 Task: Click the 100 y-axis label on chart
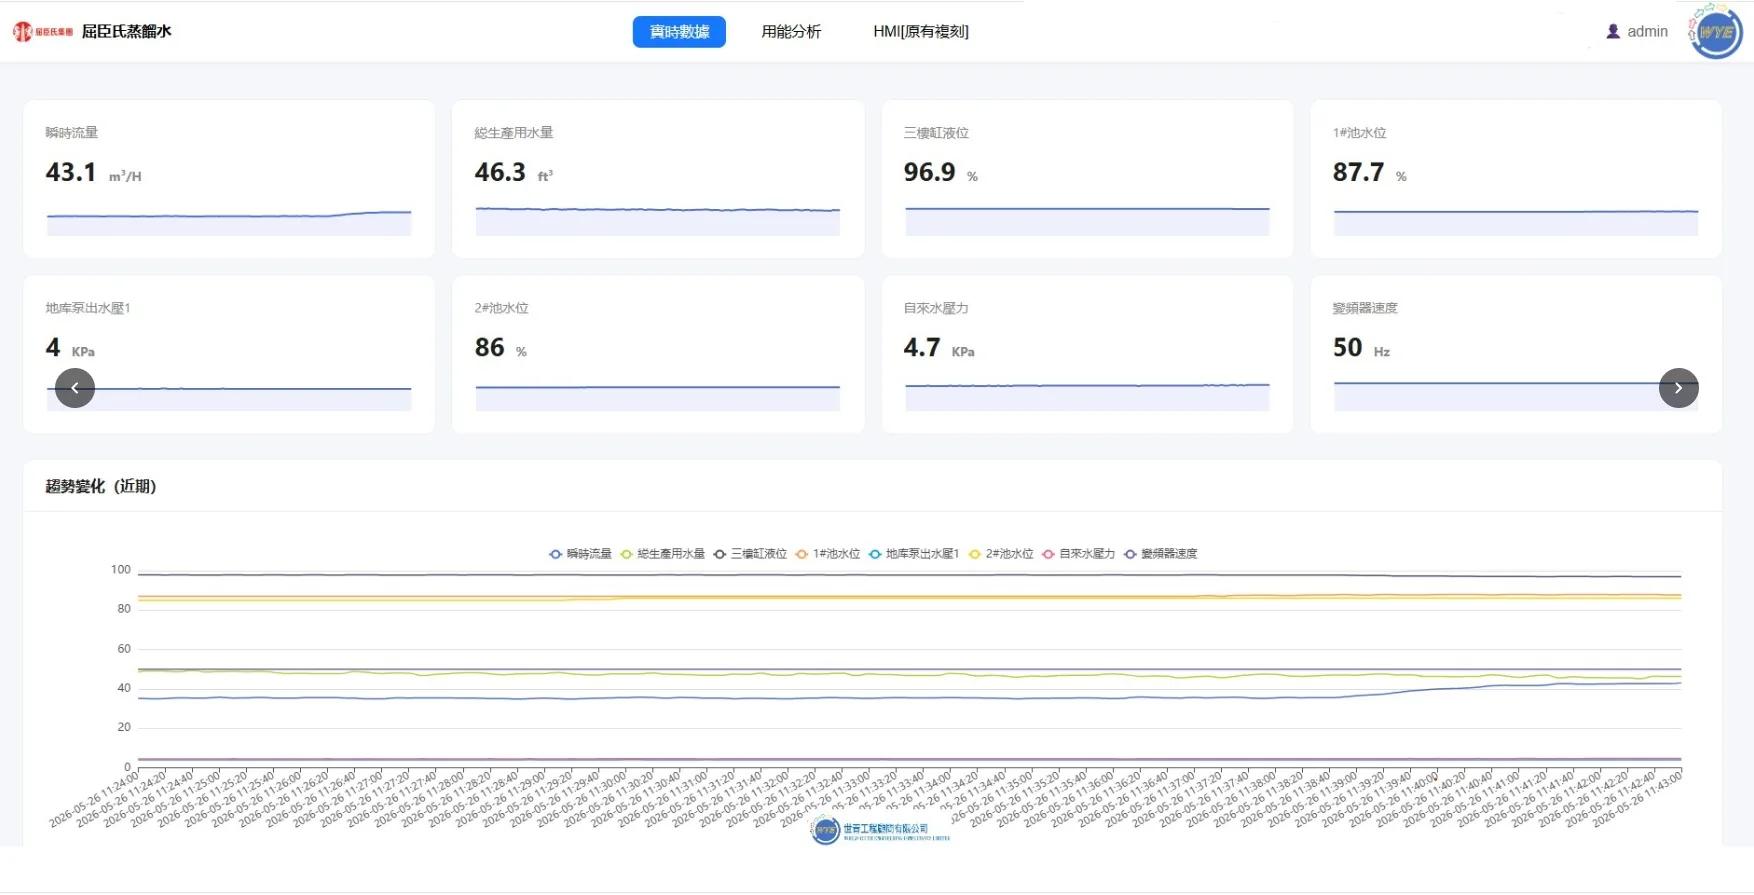121,570
